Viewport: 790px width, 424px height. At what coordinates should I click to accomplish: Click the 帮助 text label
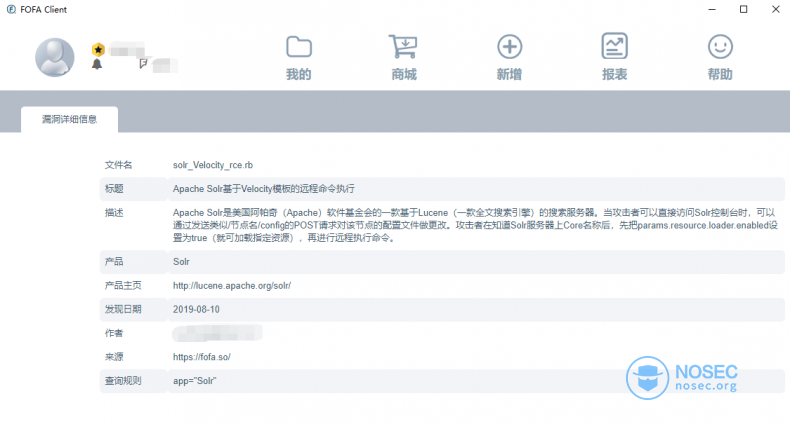(x=720, y=75)
